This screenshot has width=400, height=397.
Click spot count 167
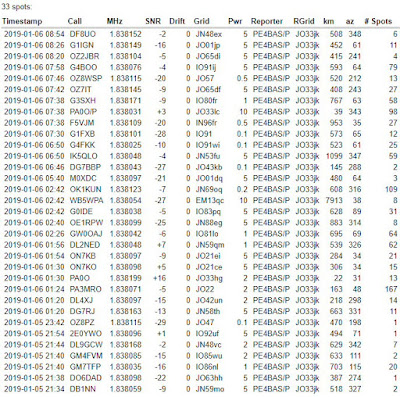click(x=391, y=289)
